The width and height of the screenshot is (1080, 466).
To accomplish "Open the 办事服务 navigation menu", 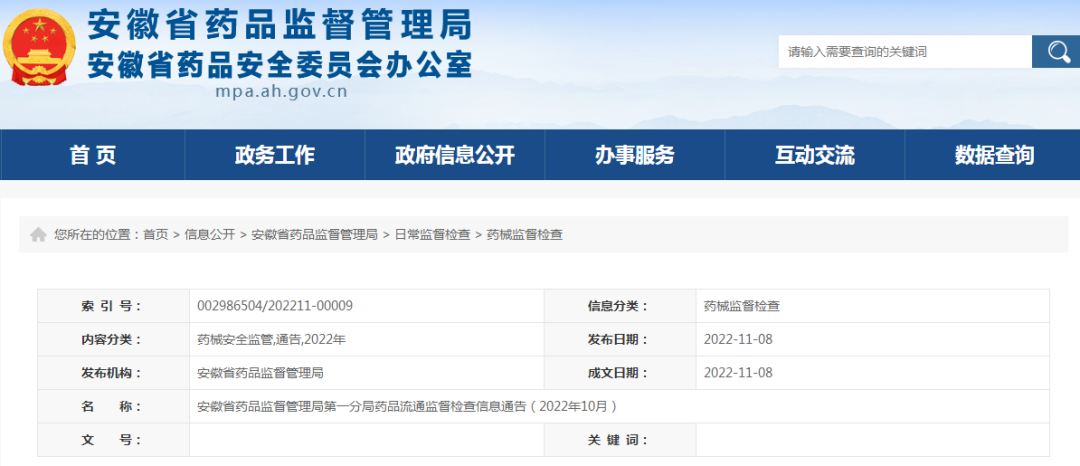I will [x=634, y=155].
